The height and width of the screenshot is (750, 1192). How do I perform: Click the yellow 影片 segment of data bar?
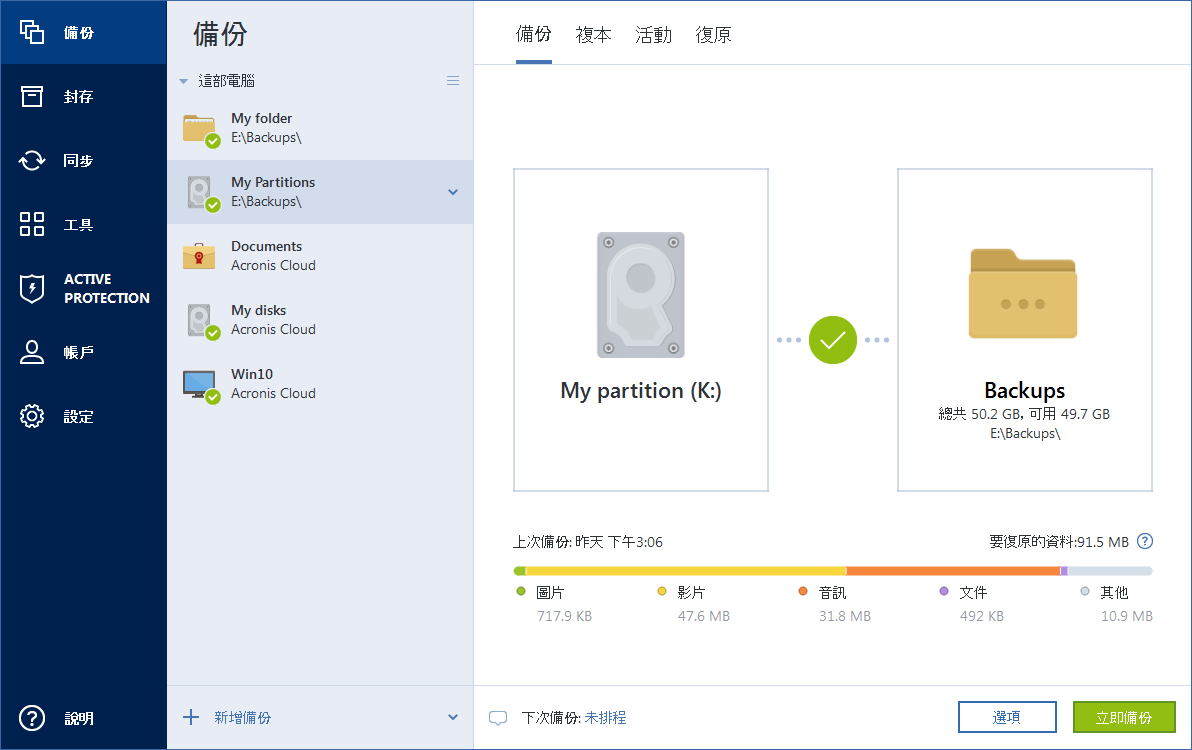point(686,571)
